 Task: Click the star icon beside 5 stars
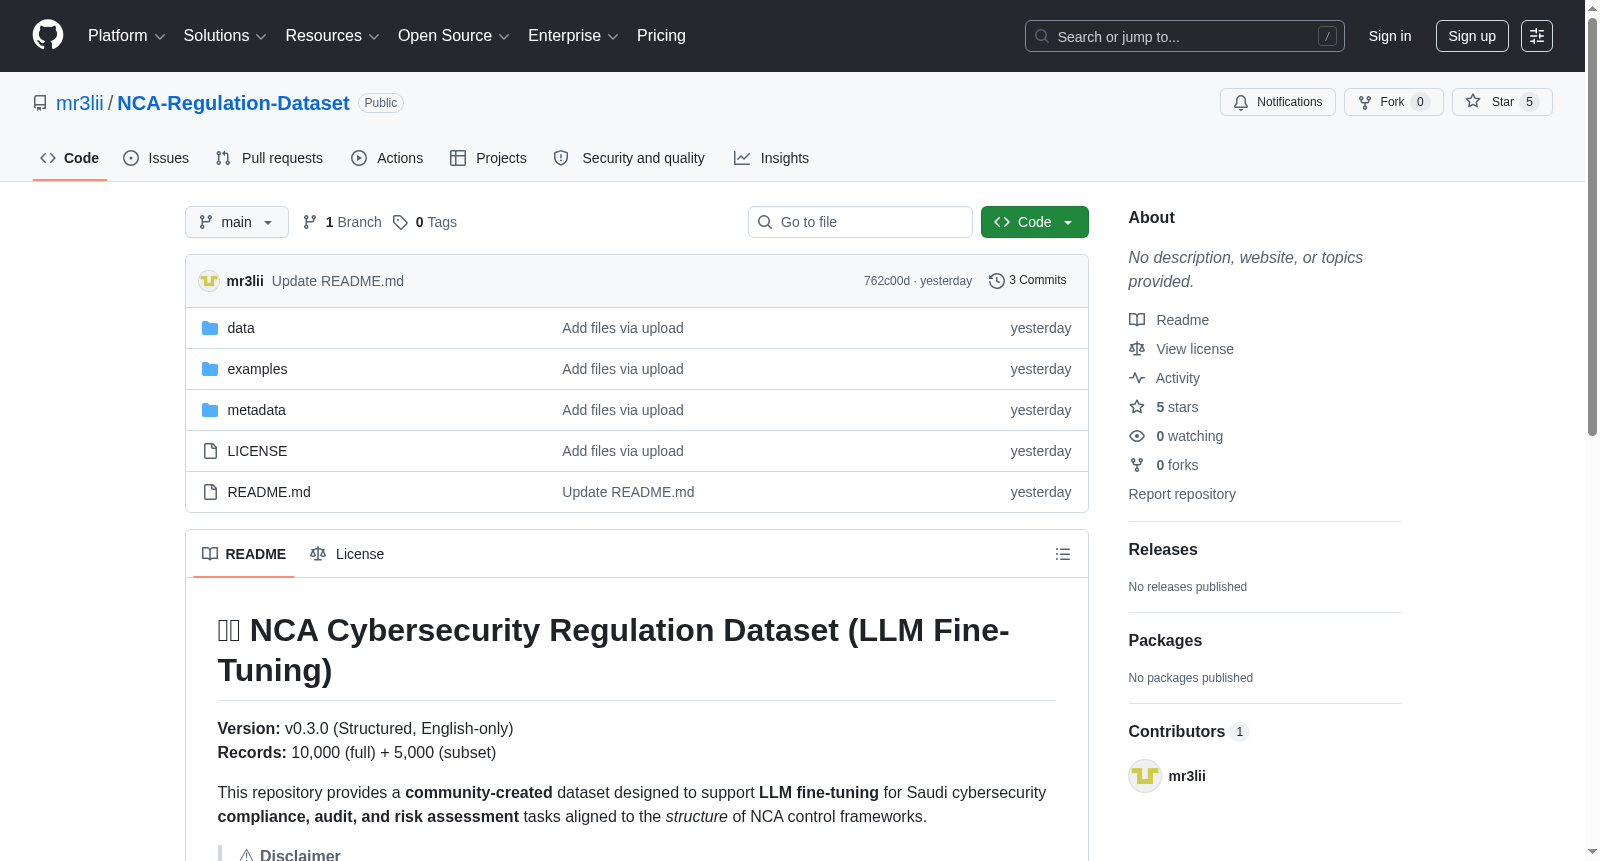pyautogui.click(x=1137, y=407)
